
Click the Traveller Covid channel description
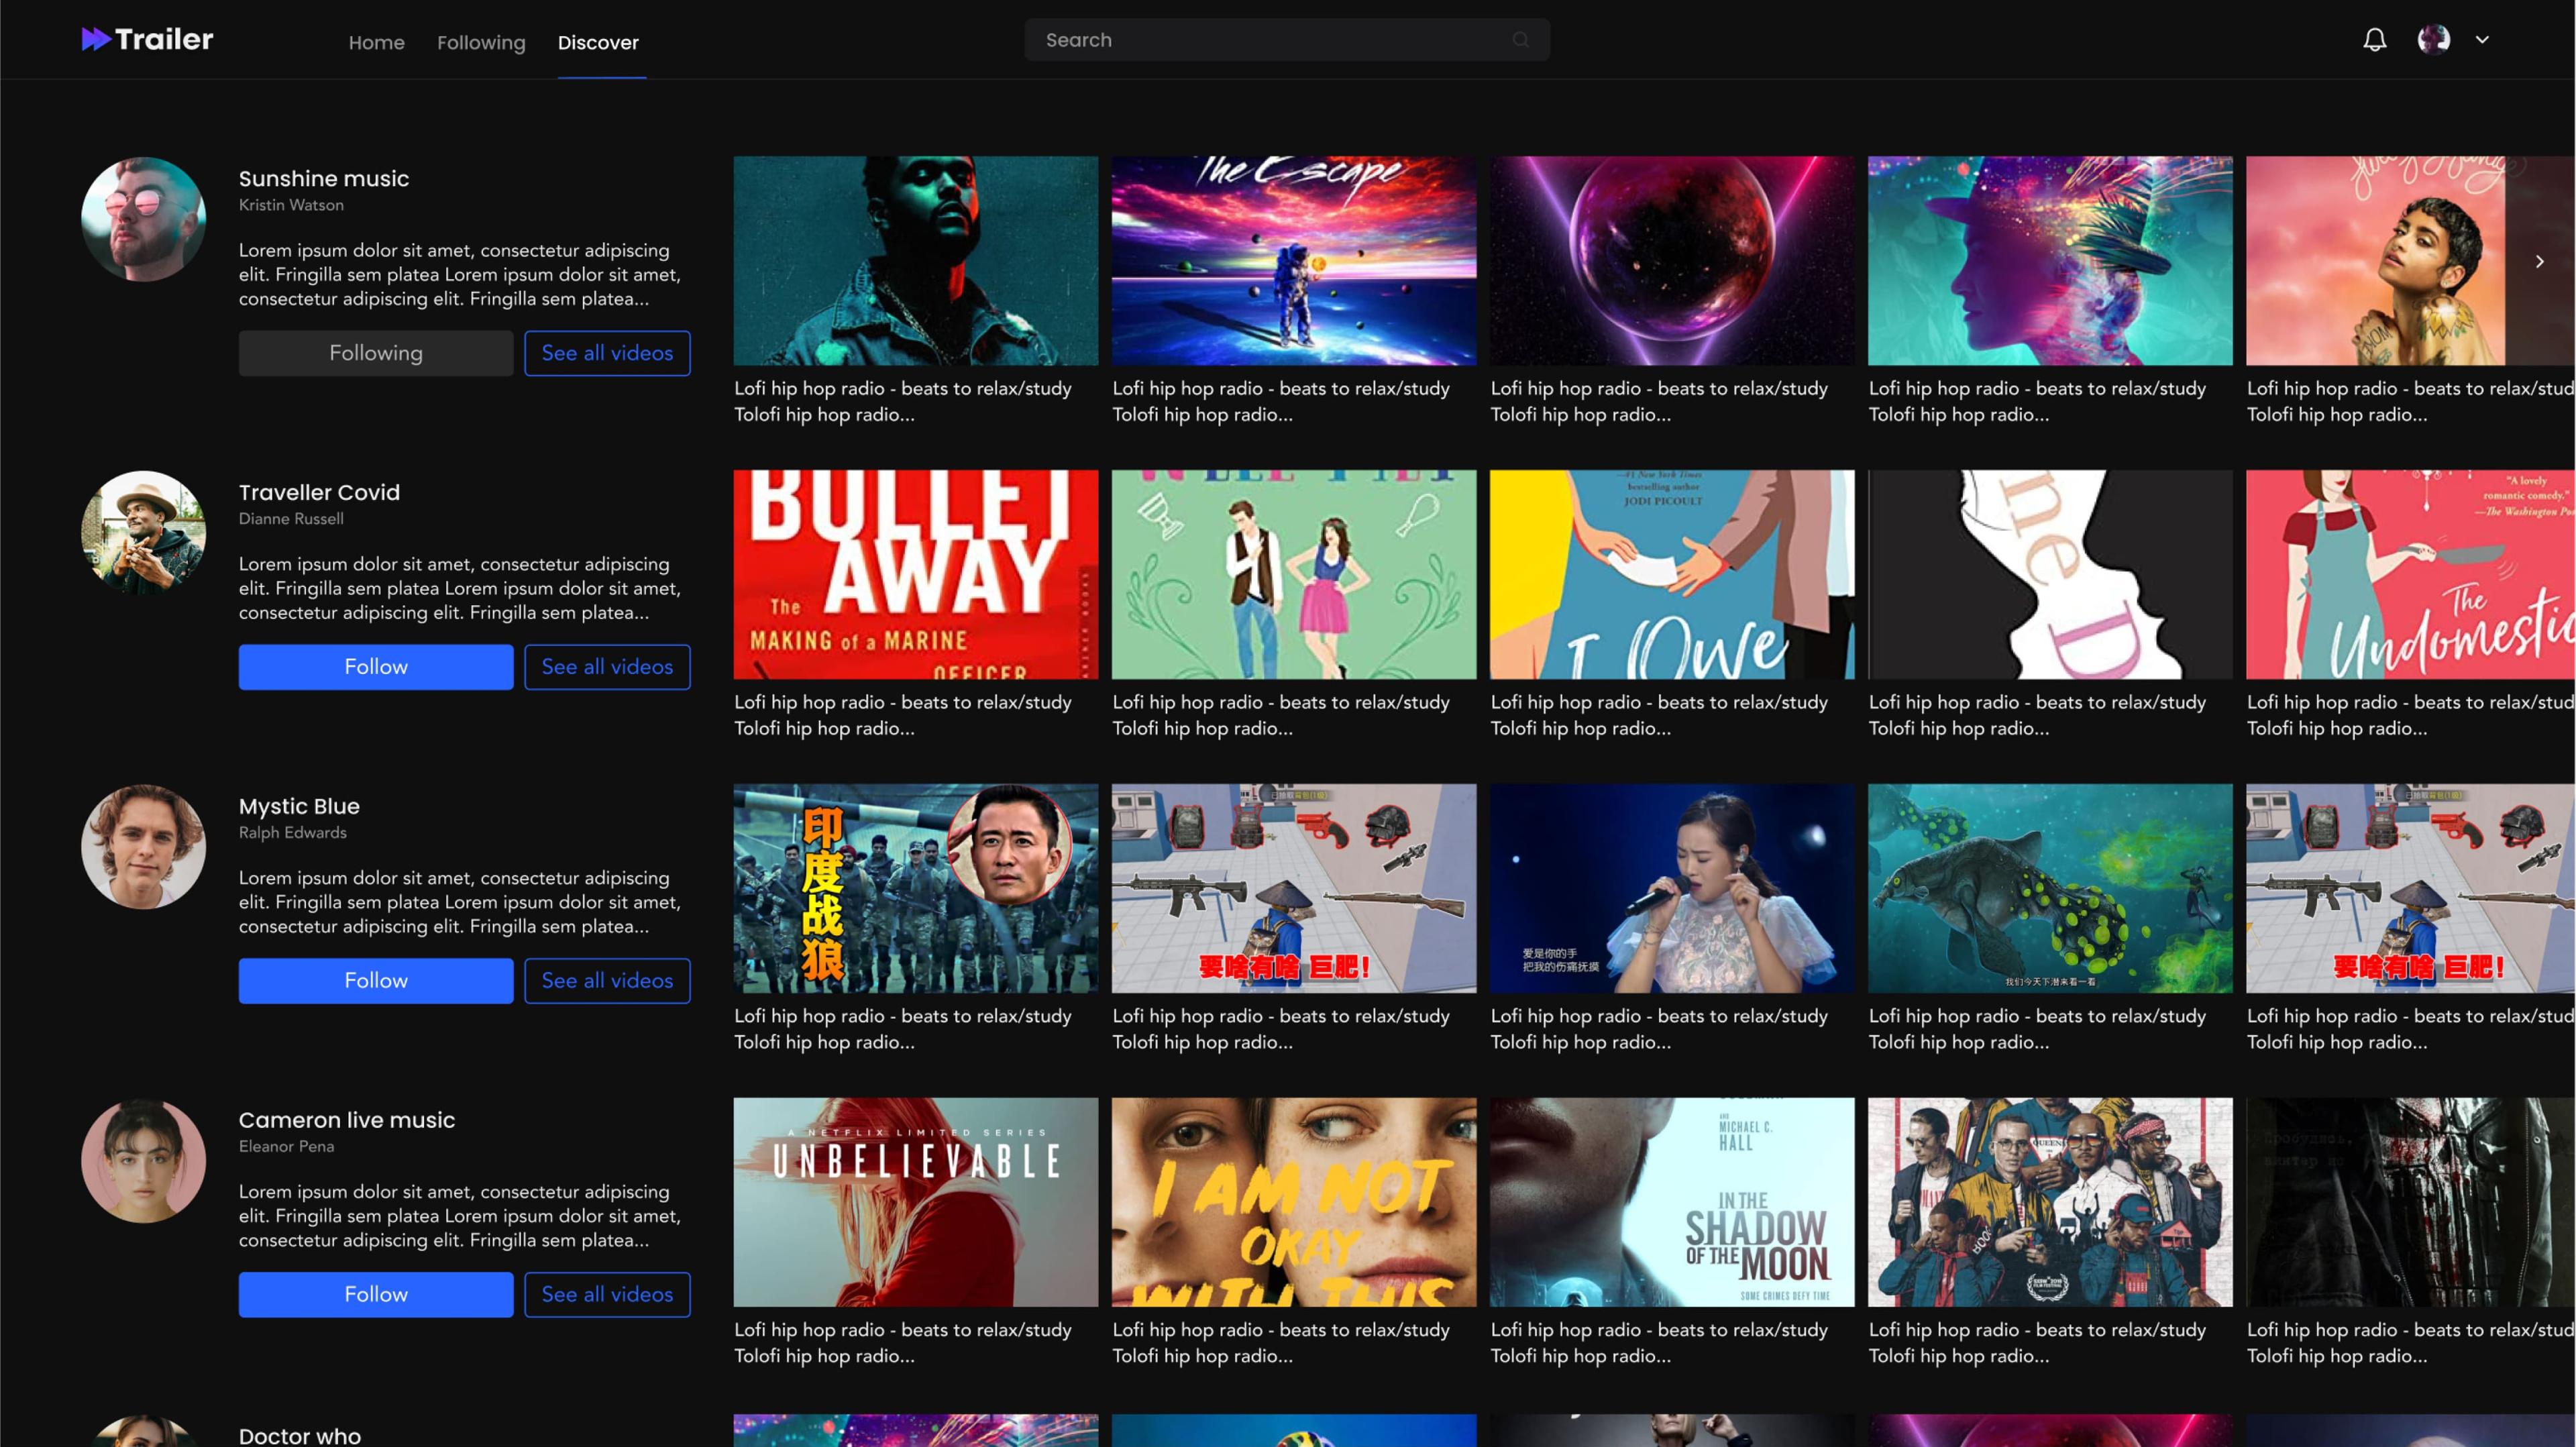tap(460, 589)
